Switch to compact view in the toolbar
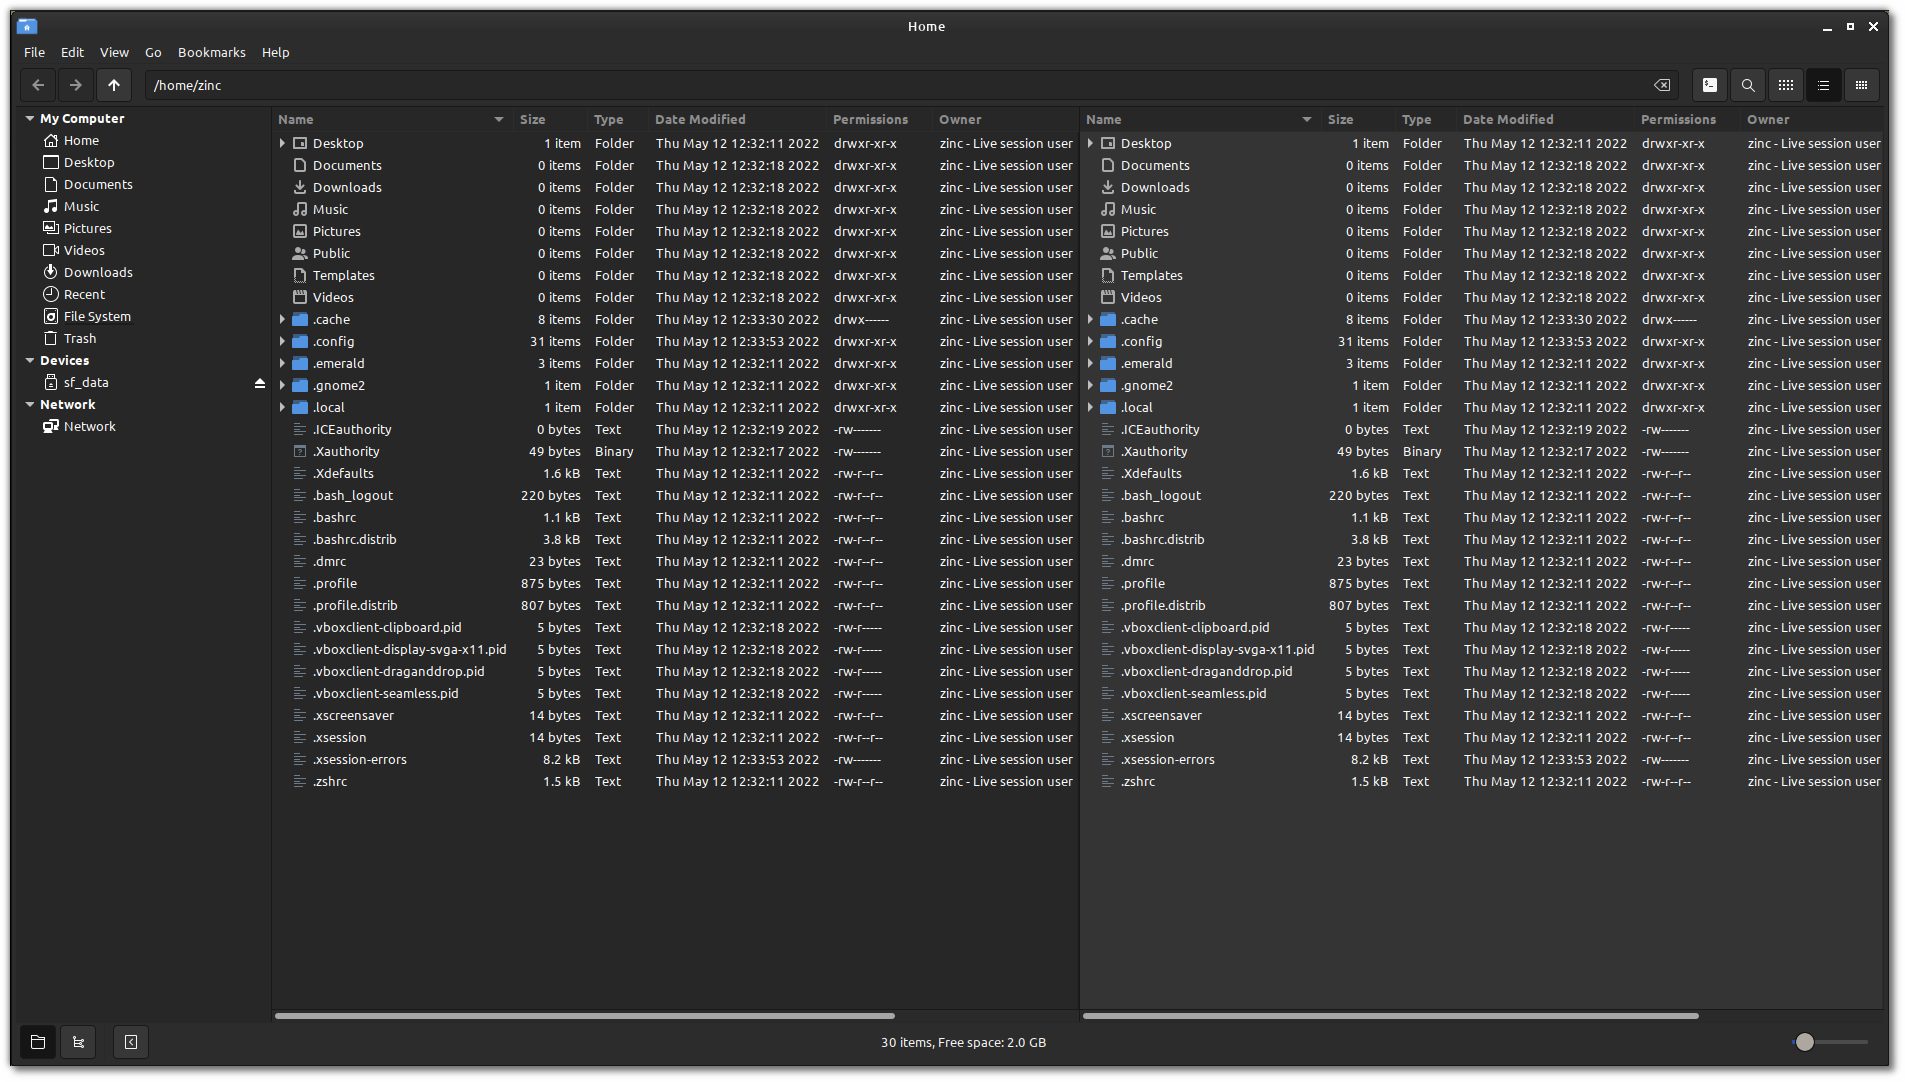1905x1082 pixels. tap(1862, 85)
